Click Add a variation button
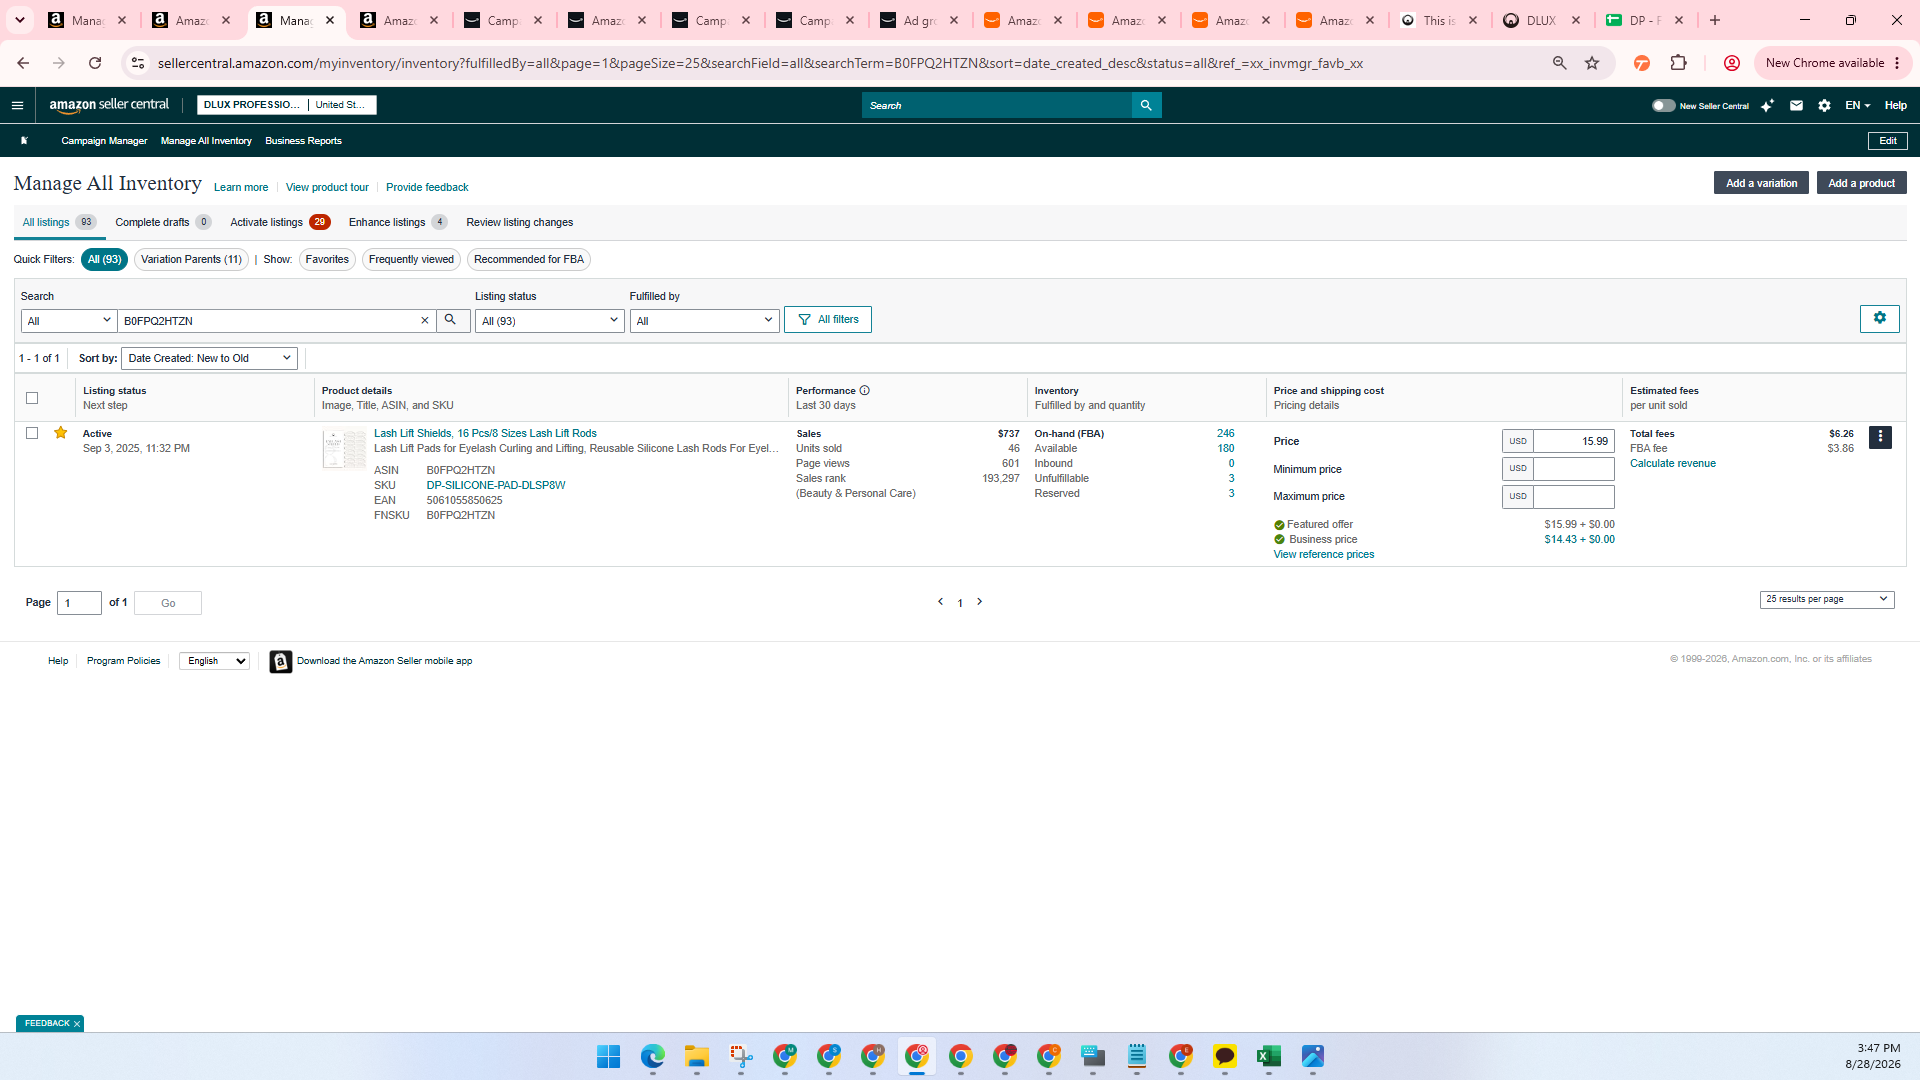Viewport: 1920px width, 1080px height. coord(1761,183)
